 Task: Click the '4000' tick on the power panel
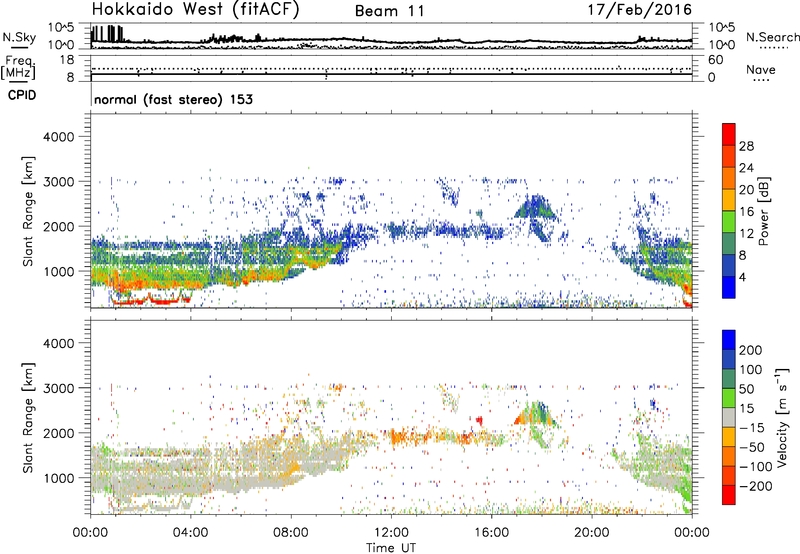click(58, 137)
